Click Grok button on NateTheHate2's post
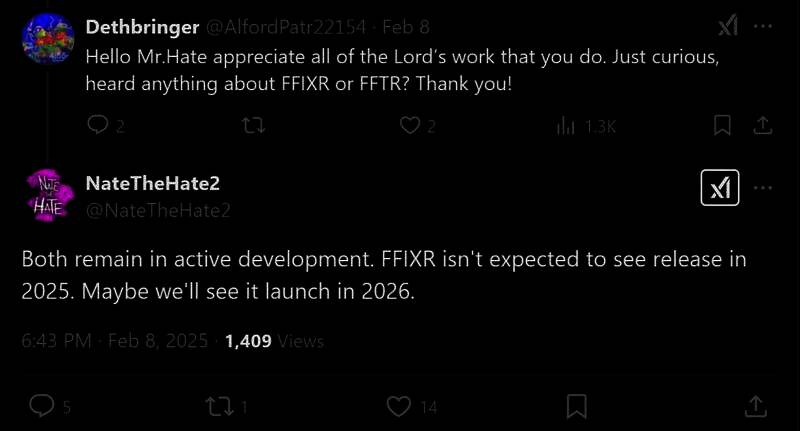The width and height of the screenshot is (800, 431). coord(720,188)
